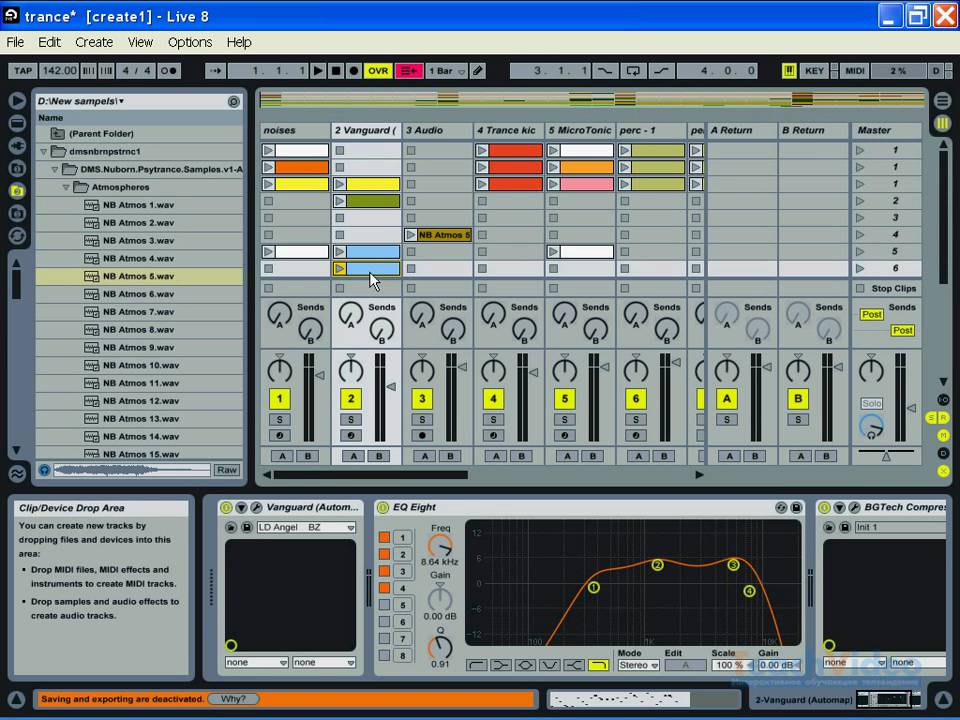Click the transport Play button
This screenshot has width=960, height=720.
[x=318, y=71]
